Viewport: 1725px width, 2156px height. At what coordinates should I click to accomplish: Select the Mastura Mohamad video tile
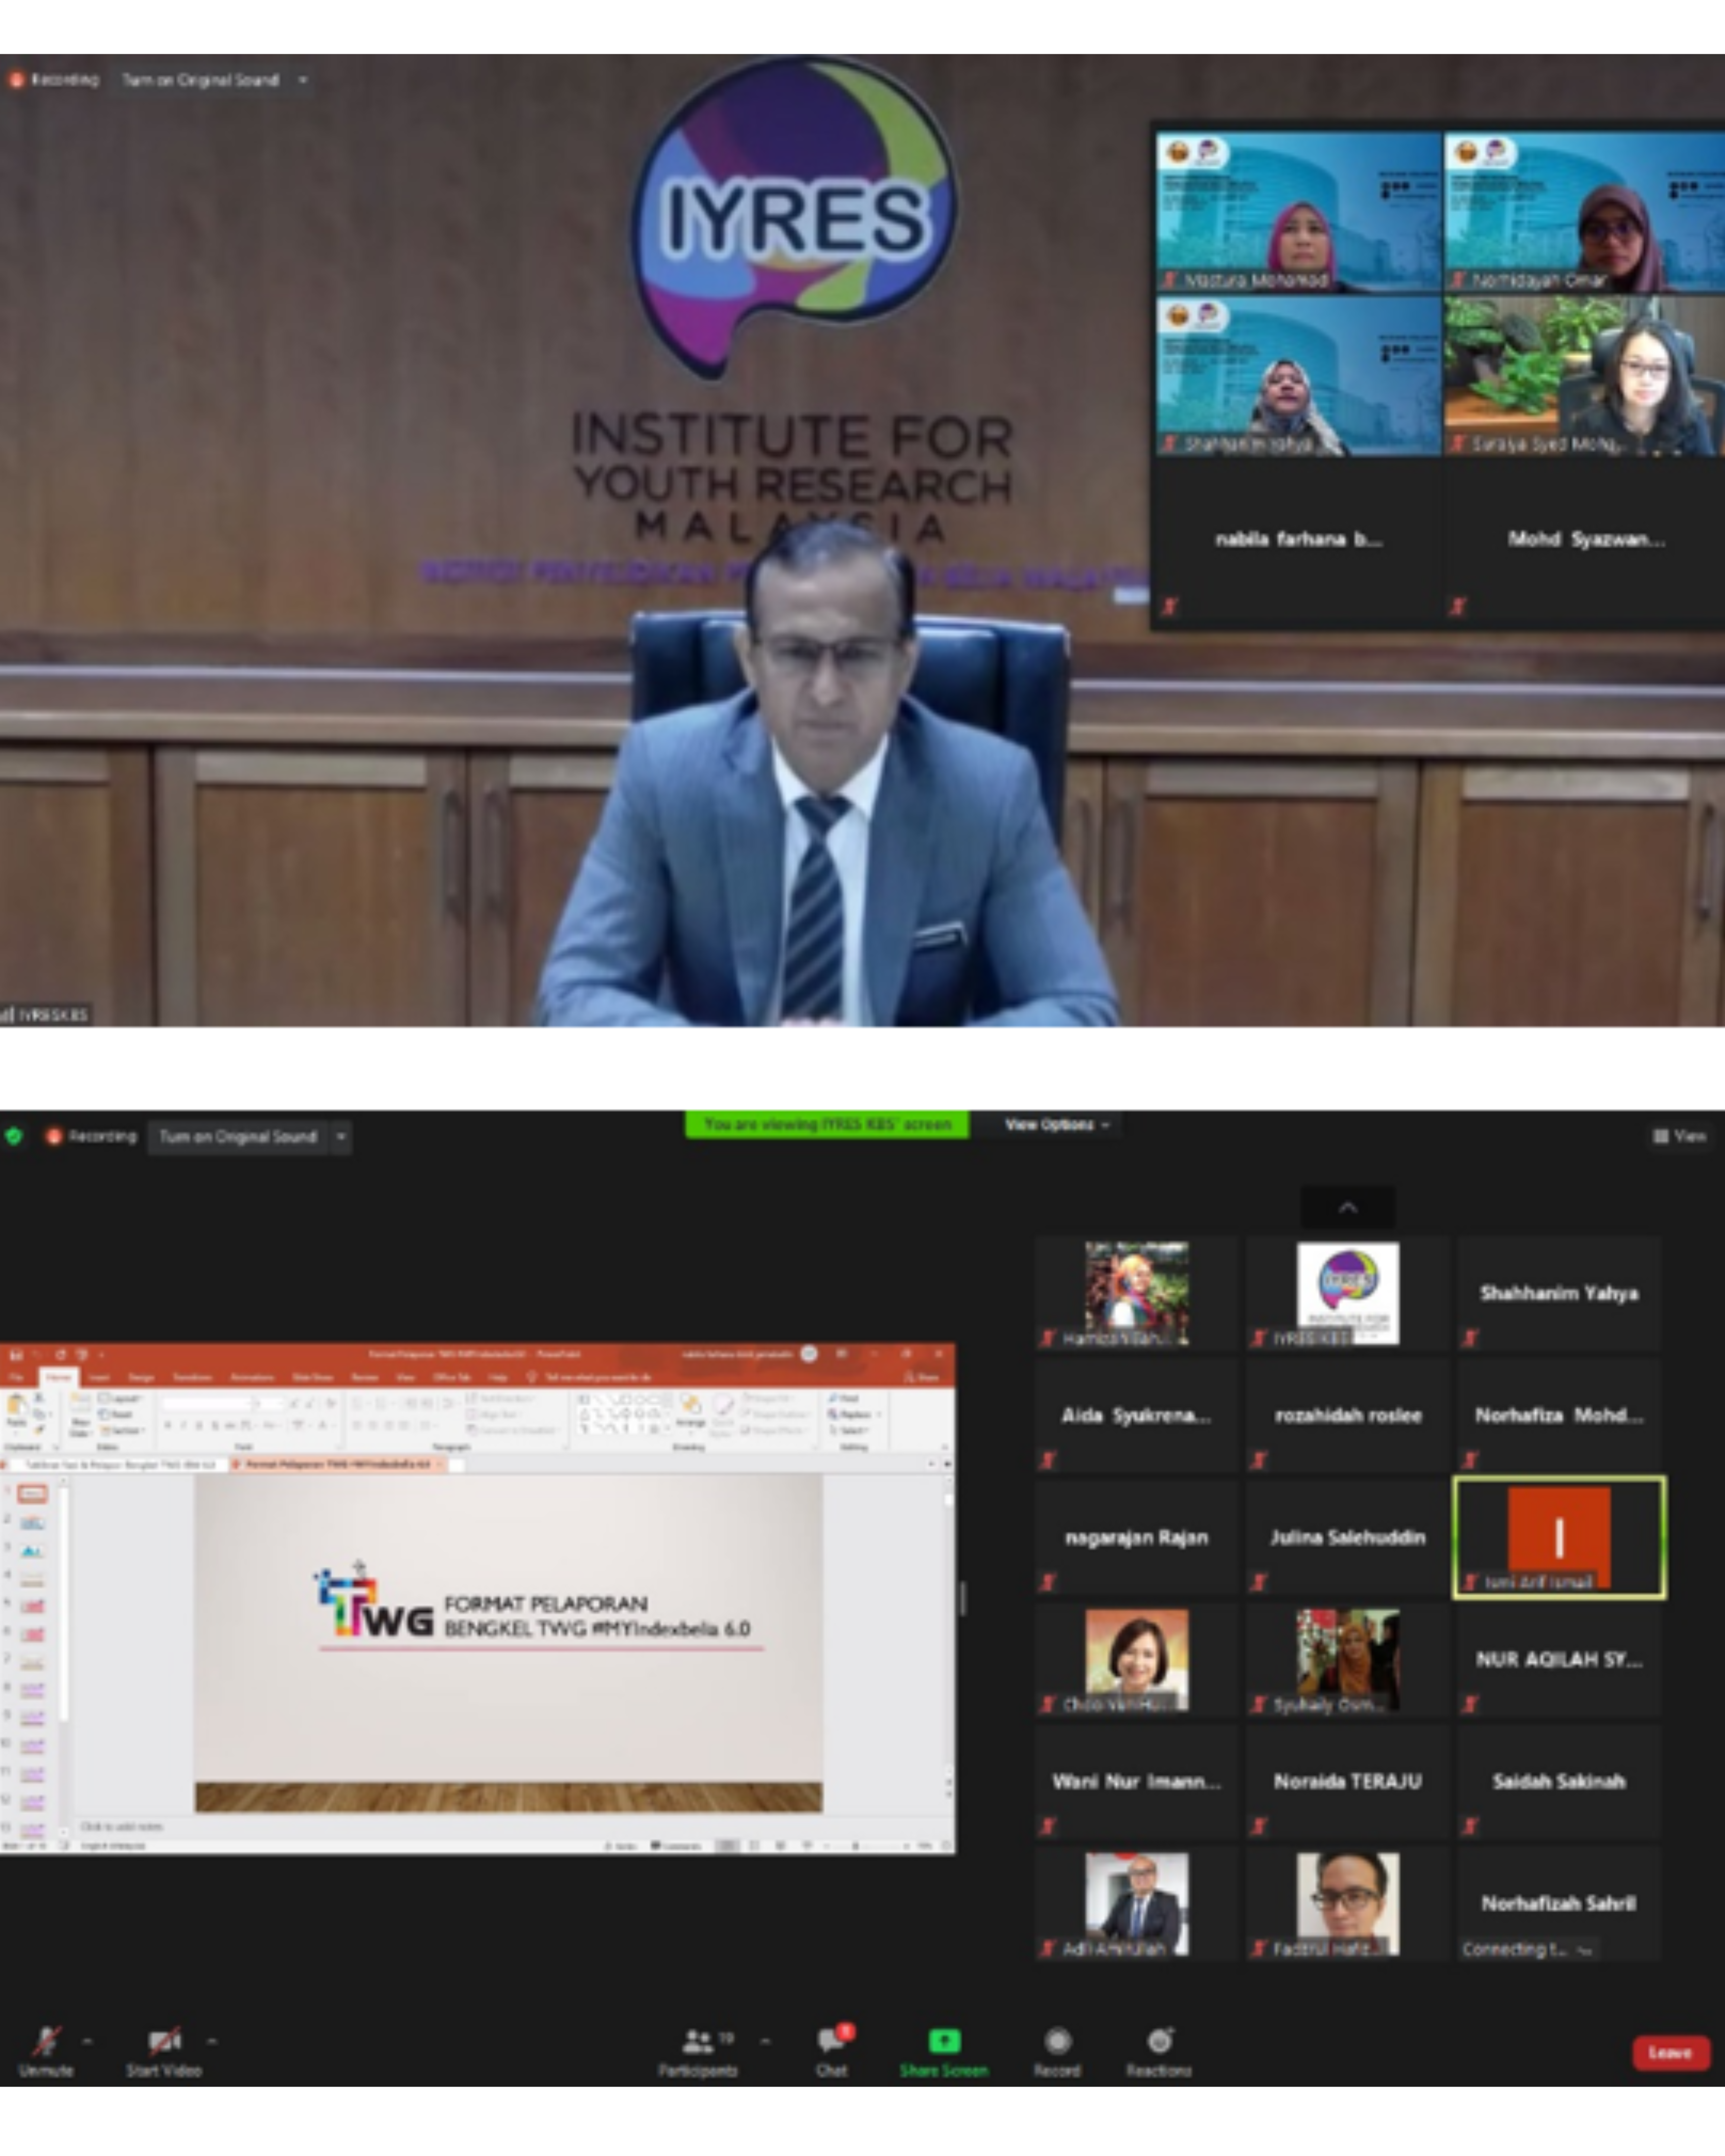pyautogui.click(x=1298, y=212)
